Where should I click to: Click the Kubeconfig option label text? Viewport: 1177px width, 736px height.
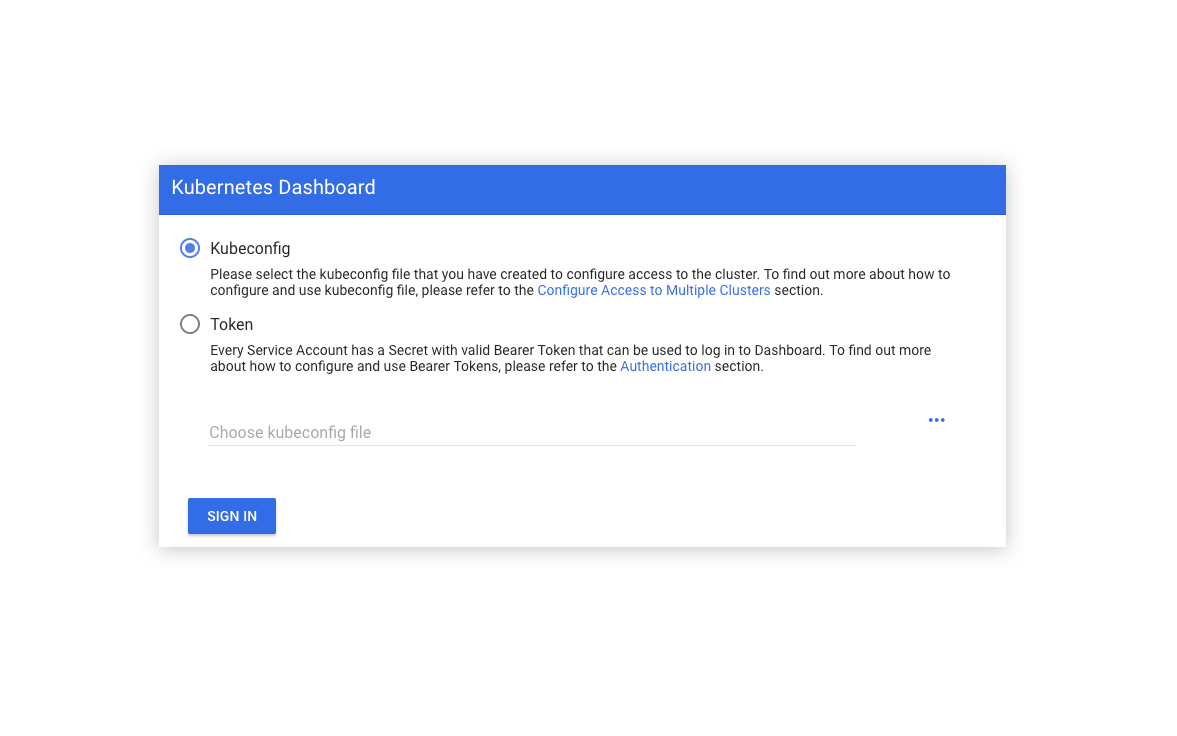coord(250,248)
